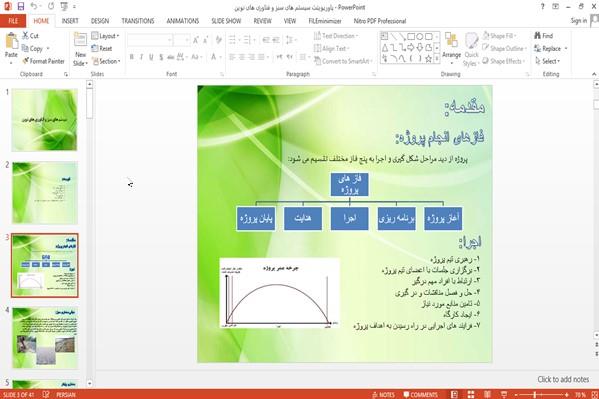
Task: Click the Paste clipboard icon
Action: click(11, 41)
